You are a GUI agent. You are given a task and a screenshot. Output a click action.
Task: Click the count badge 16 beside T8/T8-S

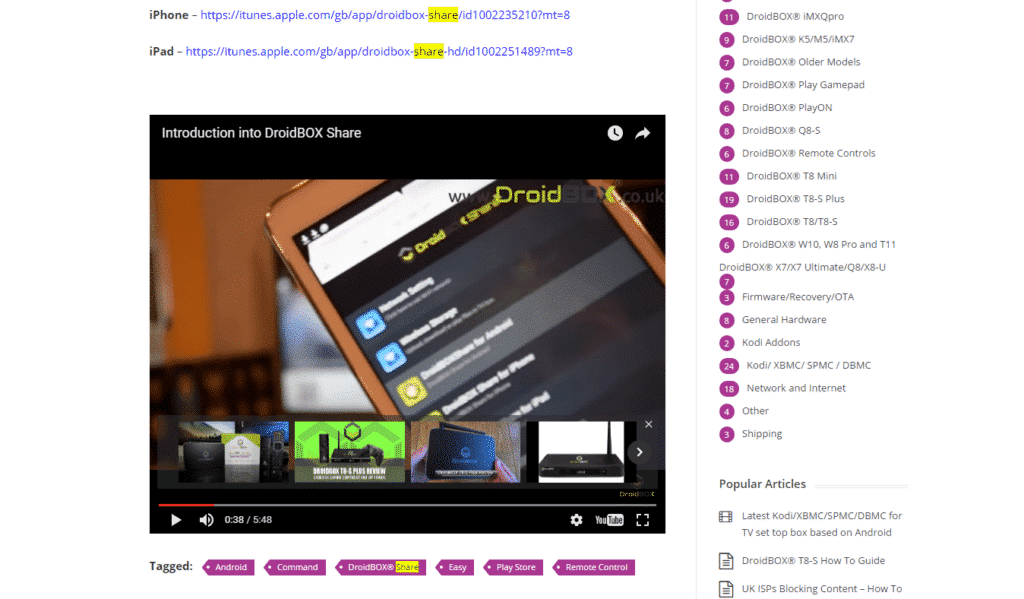coord(729,223)
